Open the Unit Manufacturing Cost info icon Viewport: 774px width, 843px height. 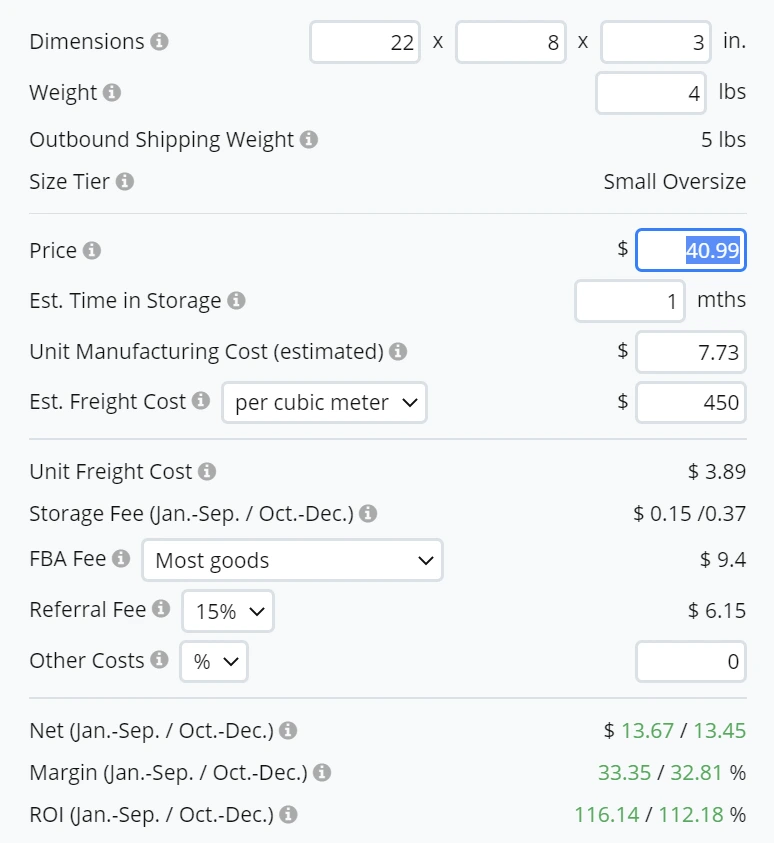coord(398,351)
